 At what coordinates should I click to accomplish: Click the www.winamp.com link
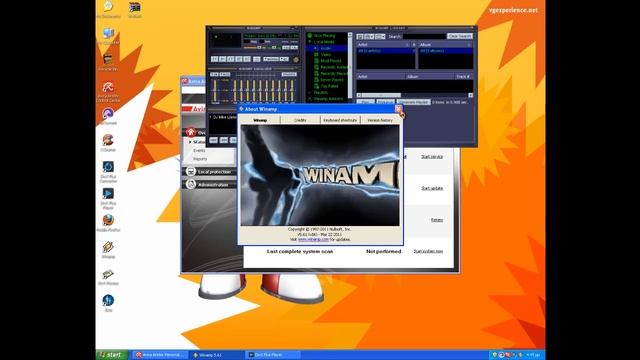[313, 239]
